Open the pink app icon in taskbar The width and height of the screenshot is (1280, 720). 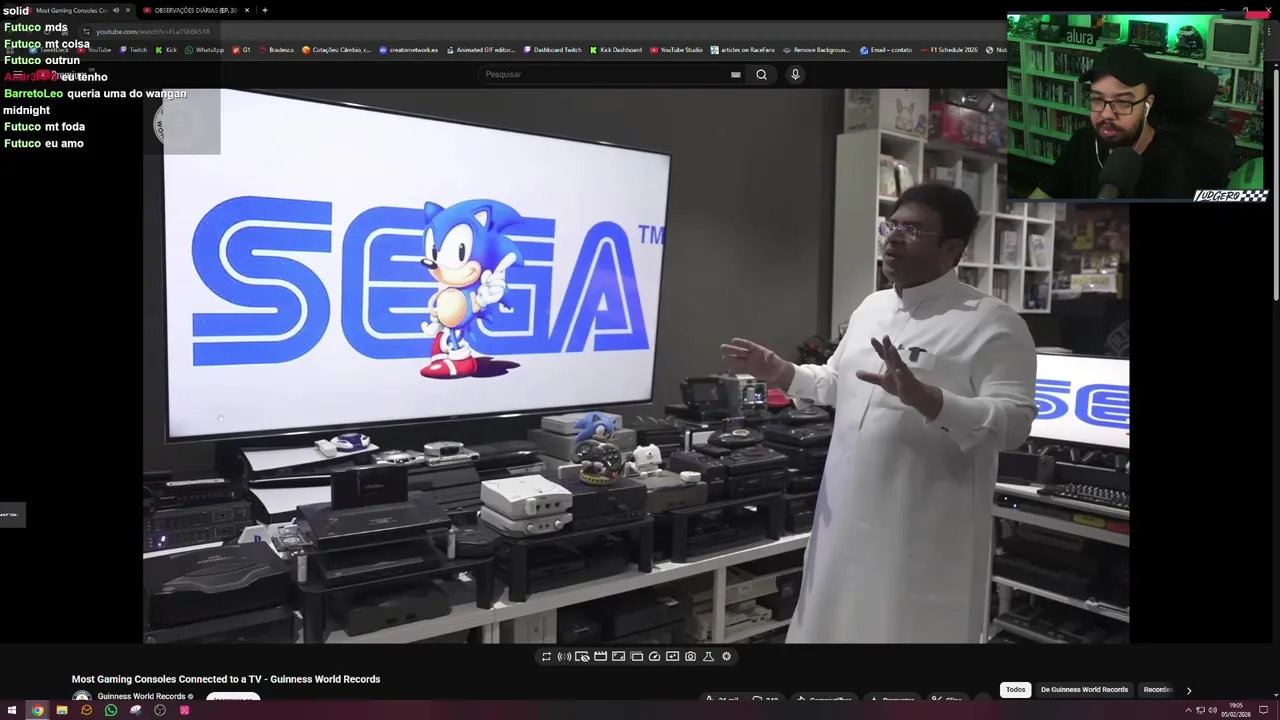pyautogui.click(x=184, y=710)
